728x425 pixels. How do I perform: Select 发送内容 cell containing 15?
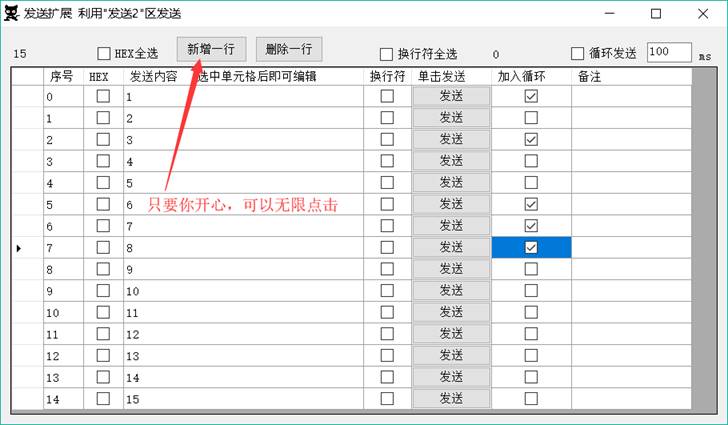(242, 399)
